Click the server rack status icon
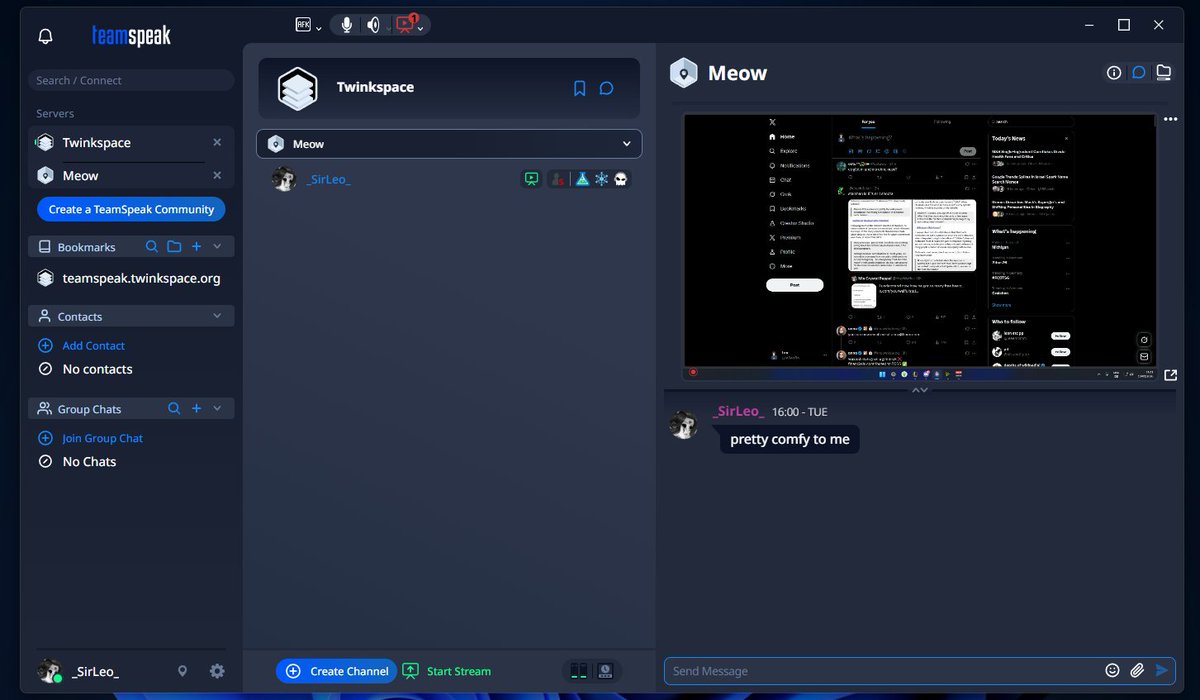The image size is (1200, 700). click(x=579, y=671)
